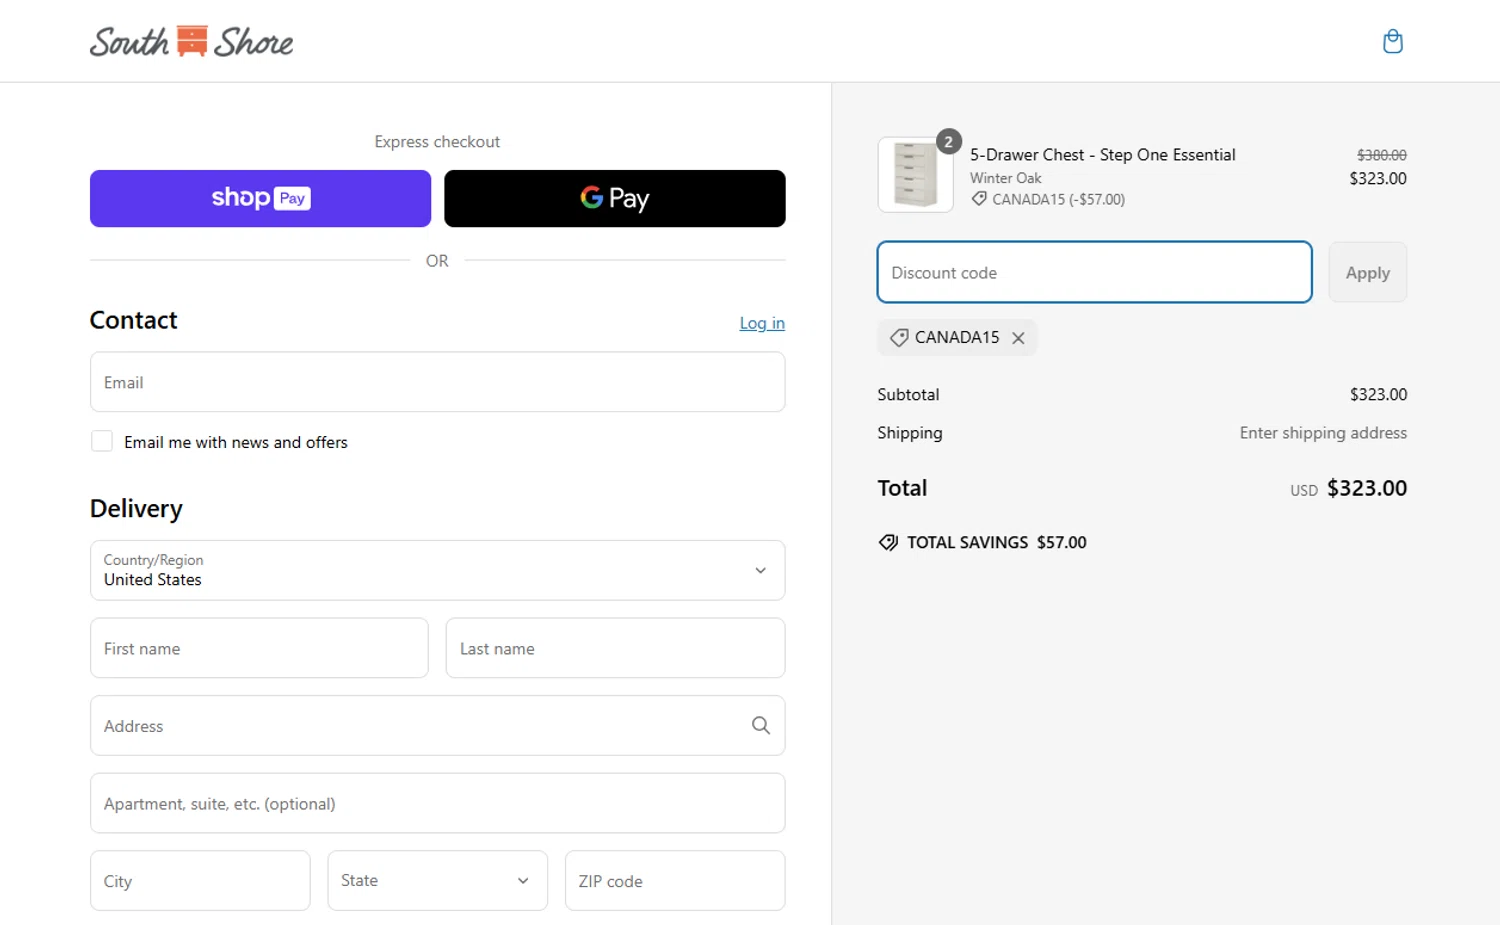Toggle Email me with news and offers

pos(102,442)
